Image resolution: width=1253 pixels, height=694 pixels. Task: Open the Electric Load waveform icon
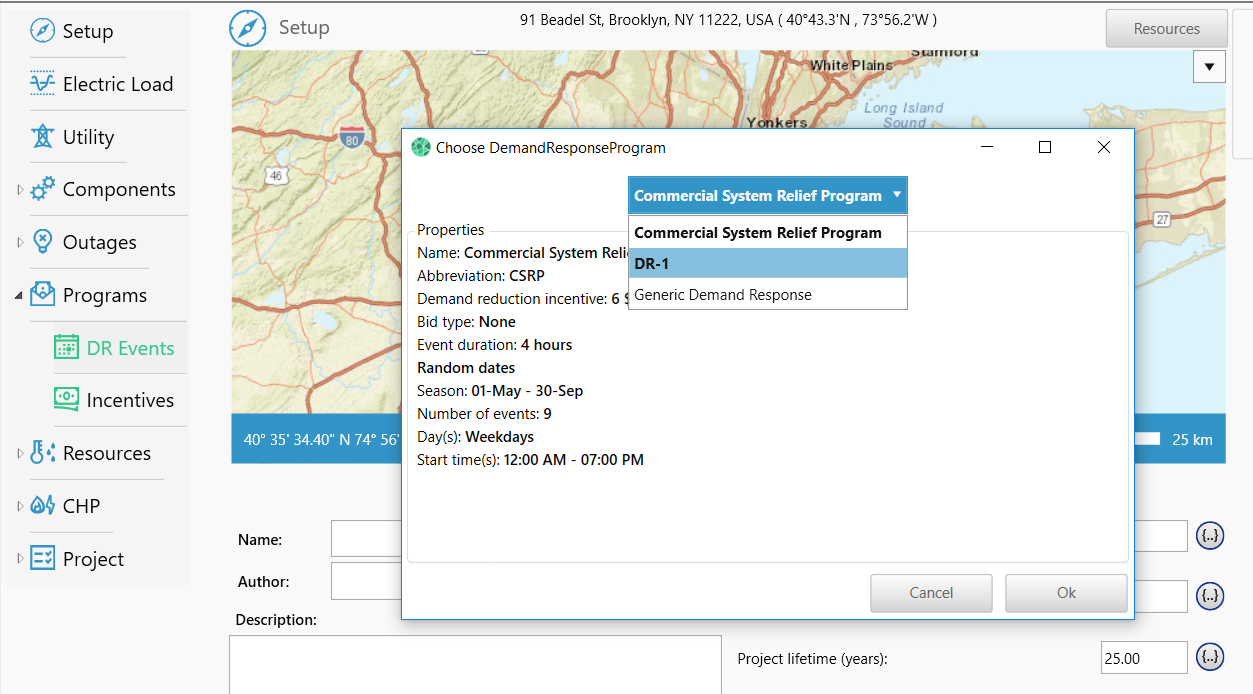point(42,84)
